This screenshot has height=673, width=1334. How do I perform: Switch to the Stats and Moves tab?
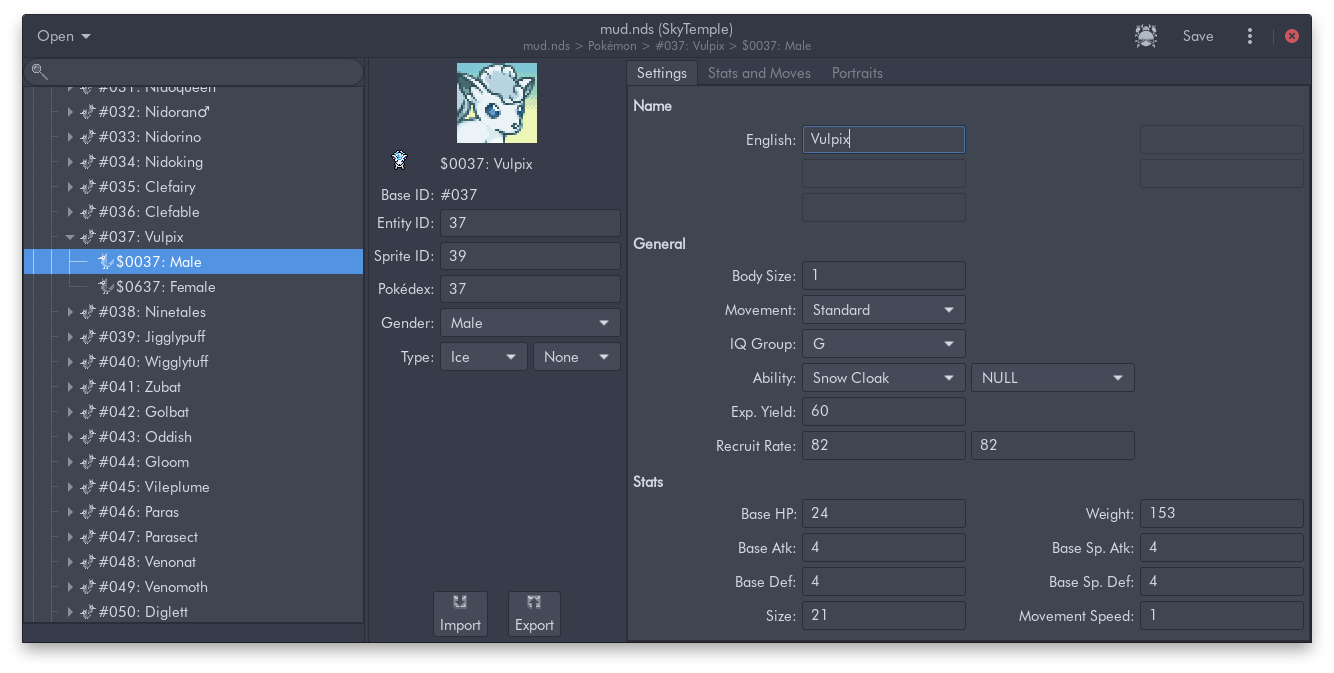coord(759,73)
